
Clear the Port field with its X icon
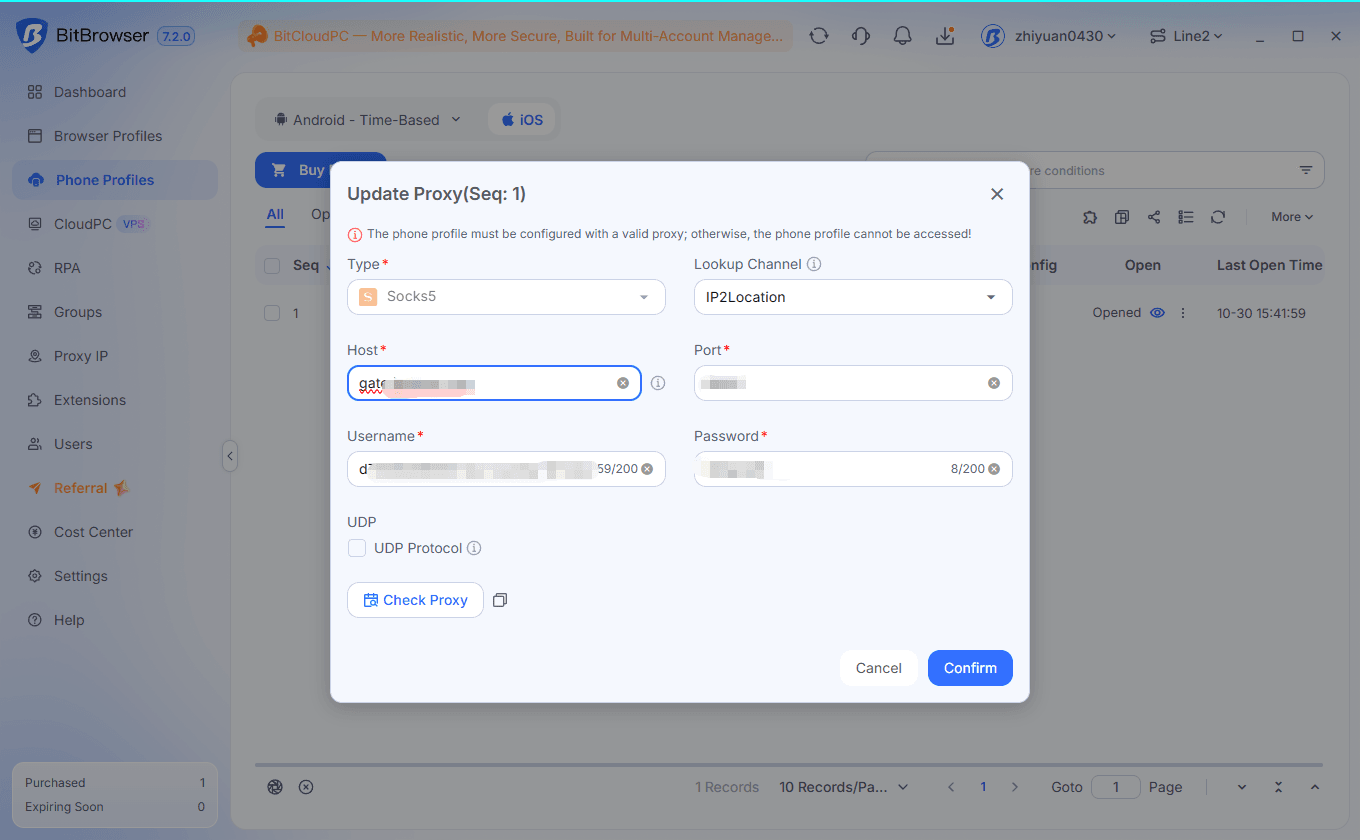(994, 383)
